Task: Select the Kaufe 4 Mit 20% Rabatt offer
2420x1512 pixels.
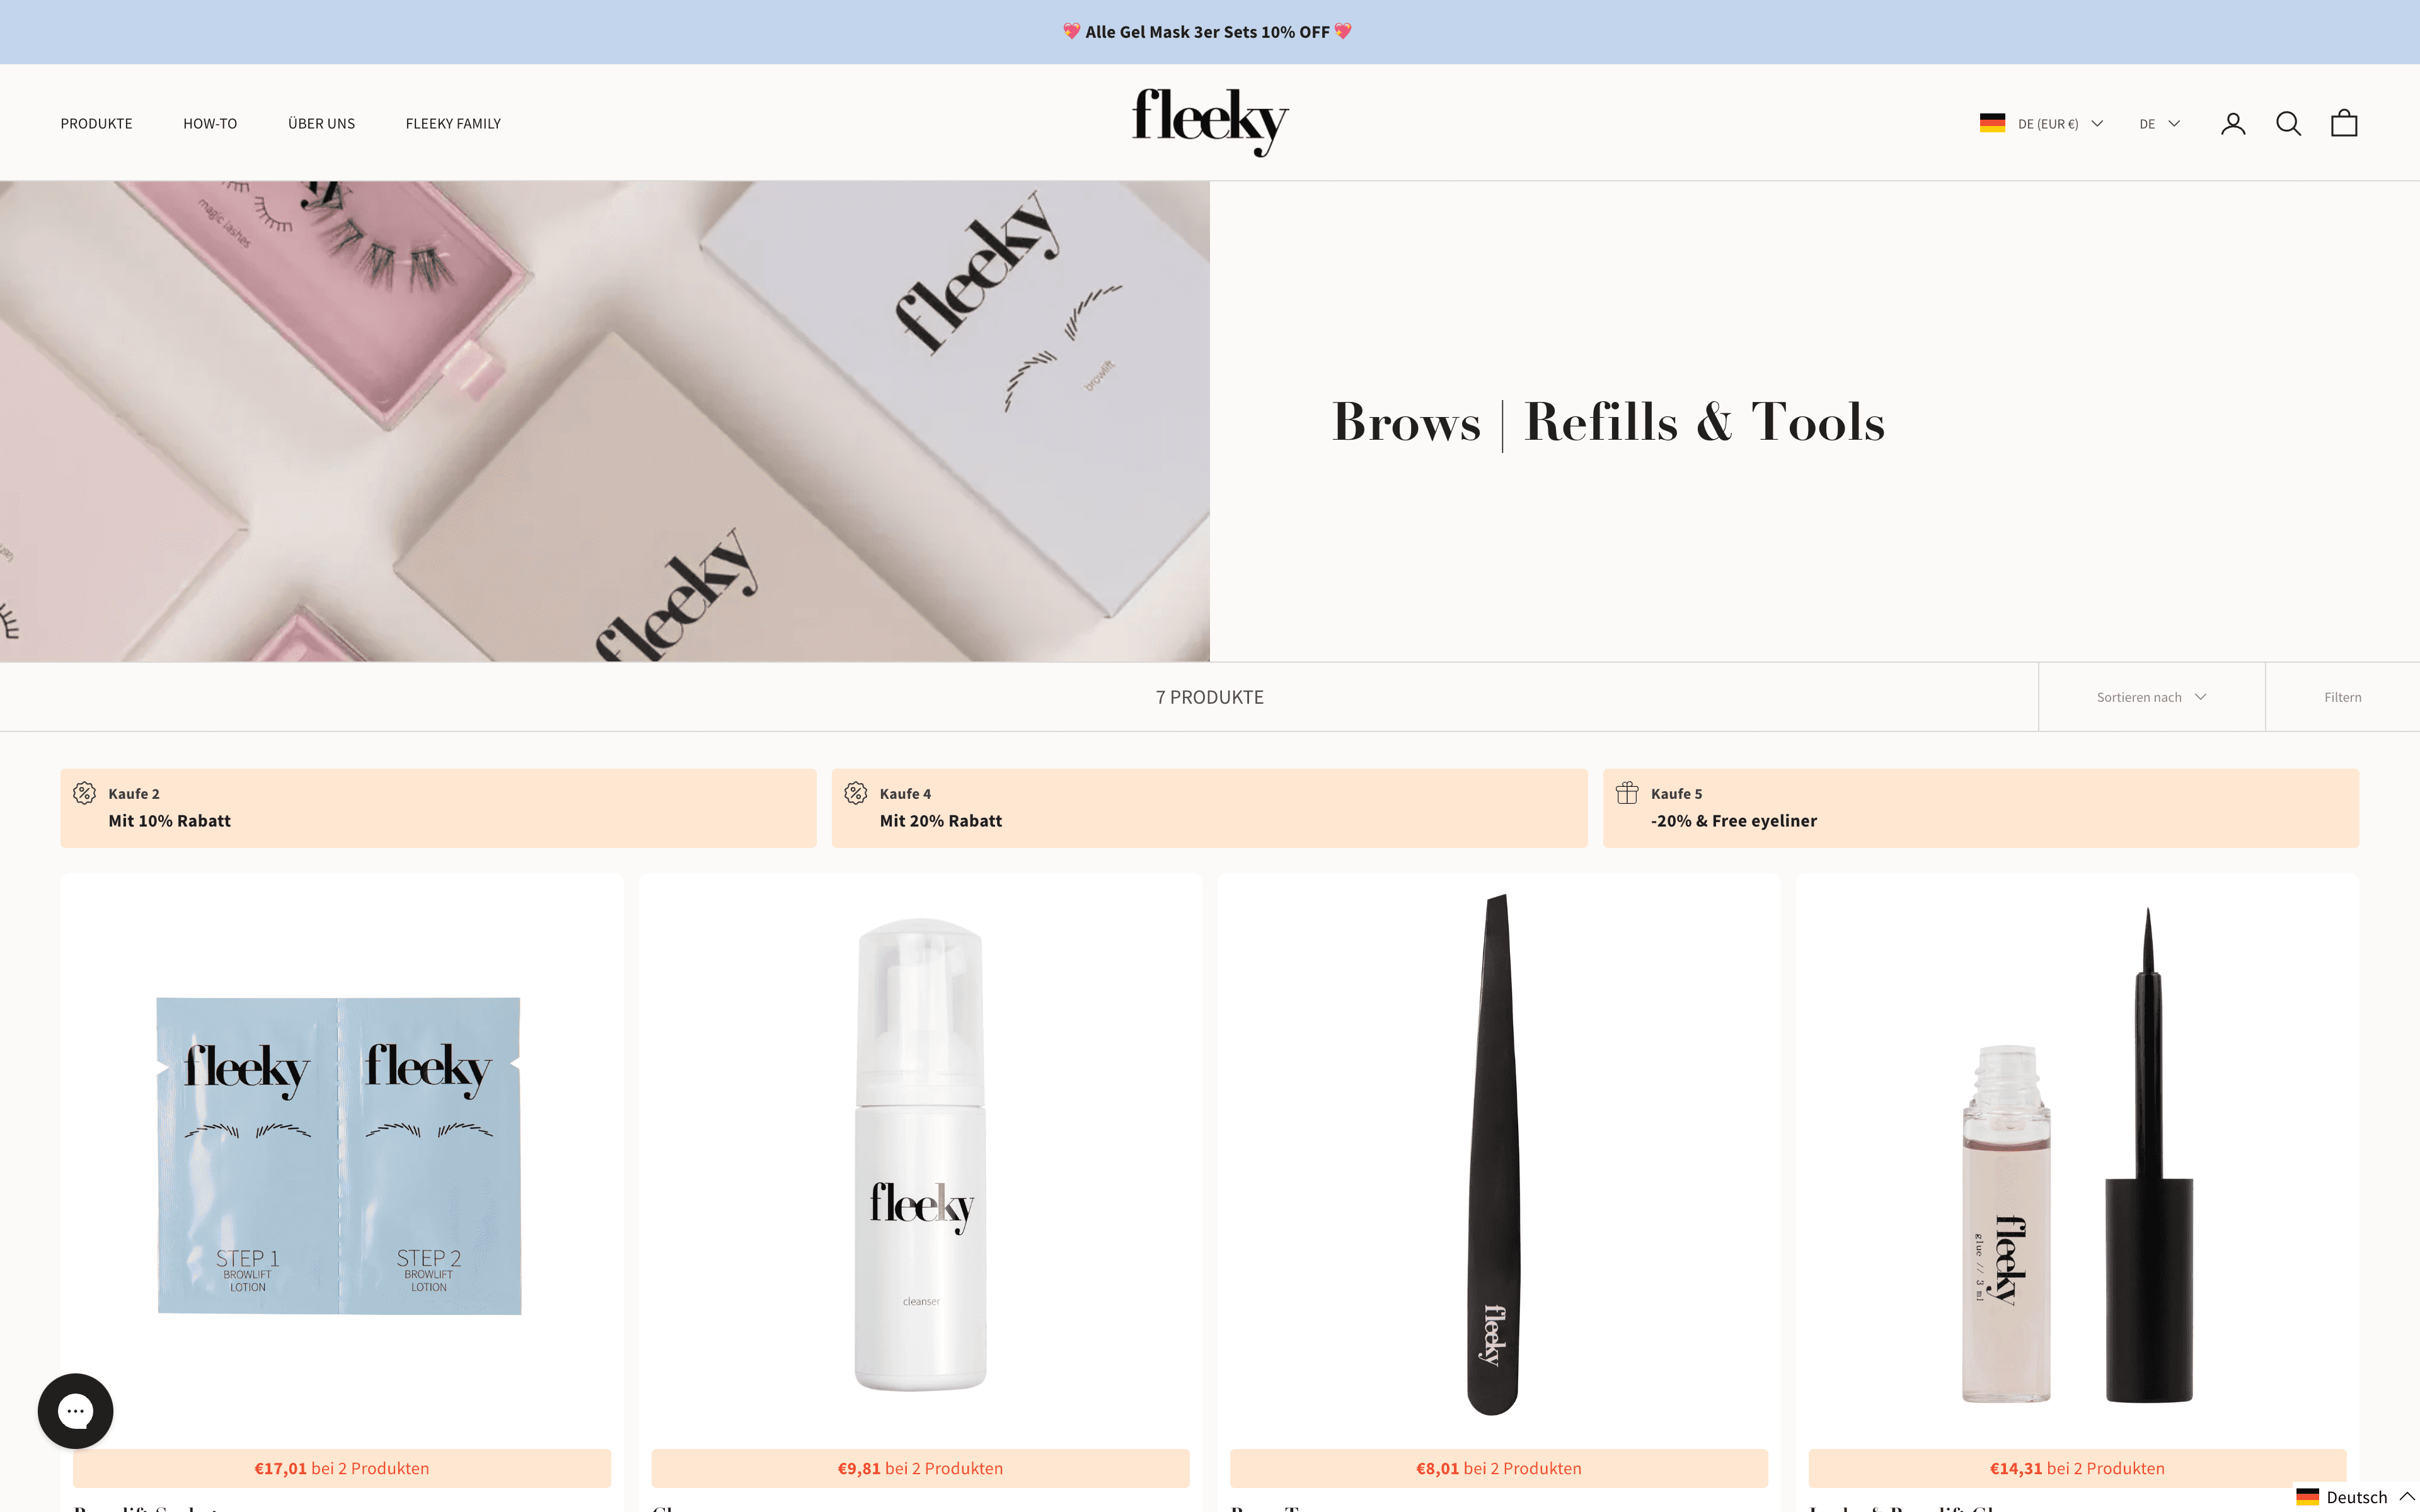Action: (x=1209, y=808)
